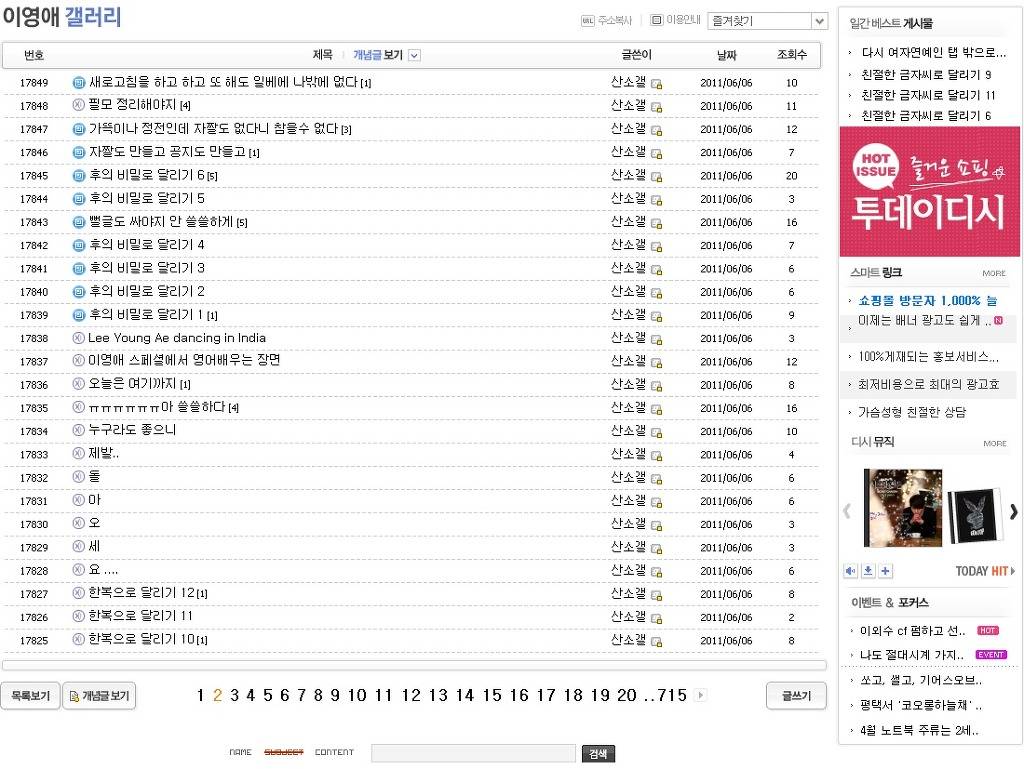This screenshot has height=769, width=1024.
Task: Click the writer badge icon for post 17849
Action: pyautogui.click(x=657, y=84)
